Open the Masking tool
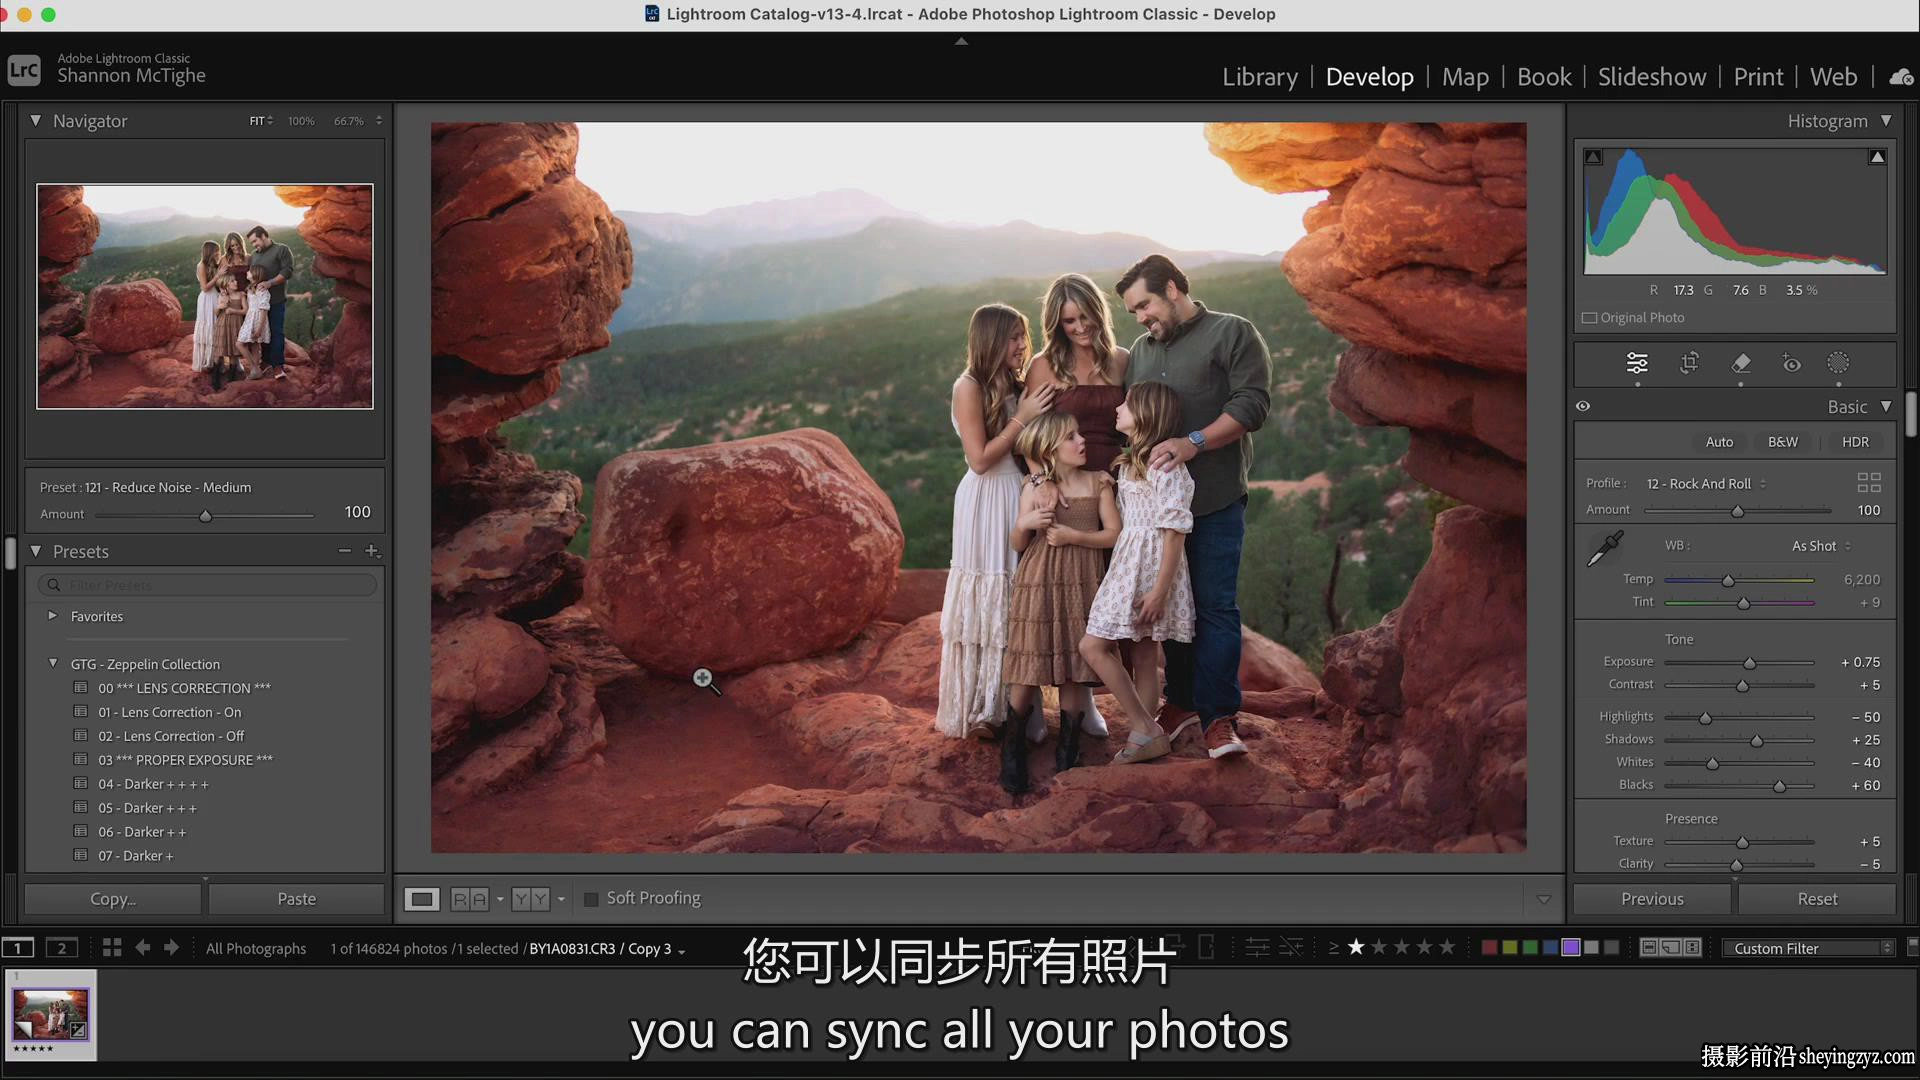The image size is (1920, 1080). point(1838,363)
